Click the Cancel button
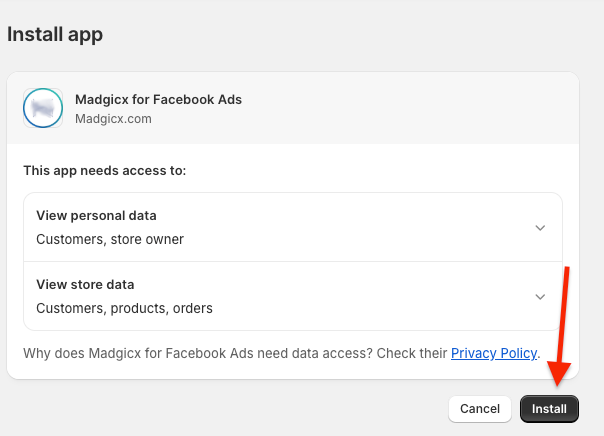 coord(480,409)
